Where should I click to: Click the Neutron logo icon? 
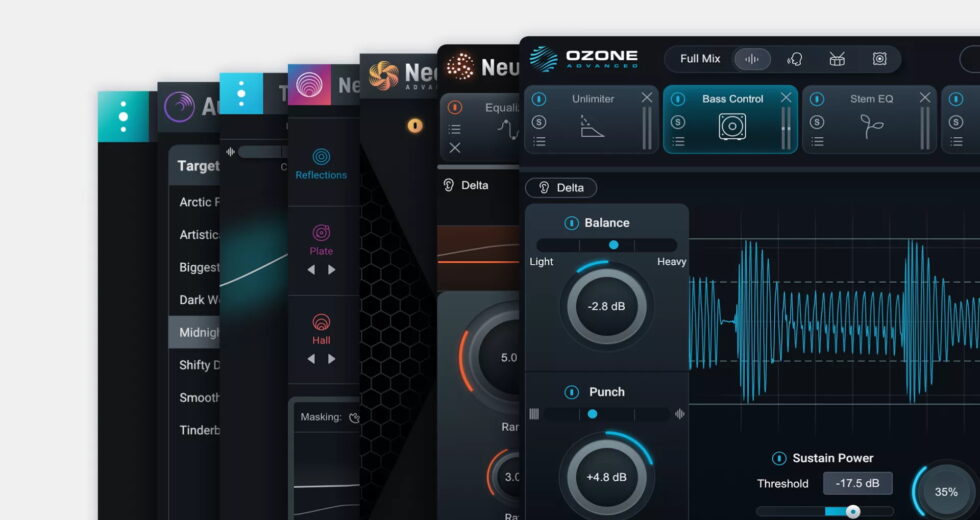(x=461, y=67)
